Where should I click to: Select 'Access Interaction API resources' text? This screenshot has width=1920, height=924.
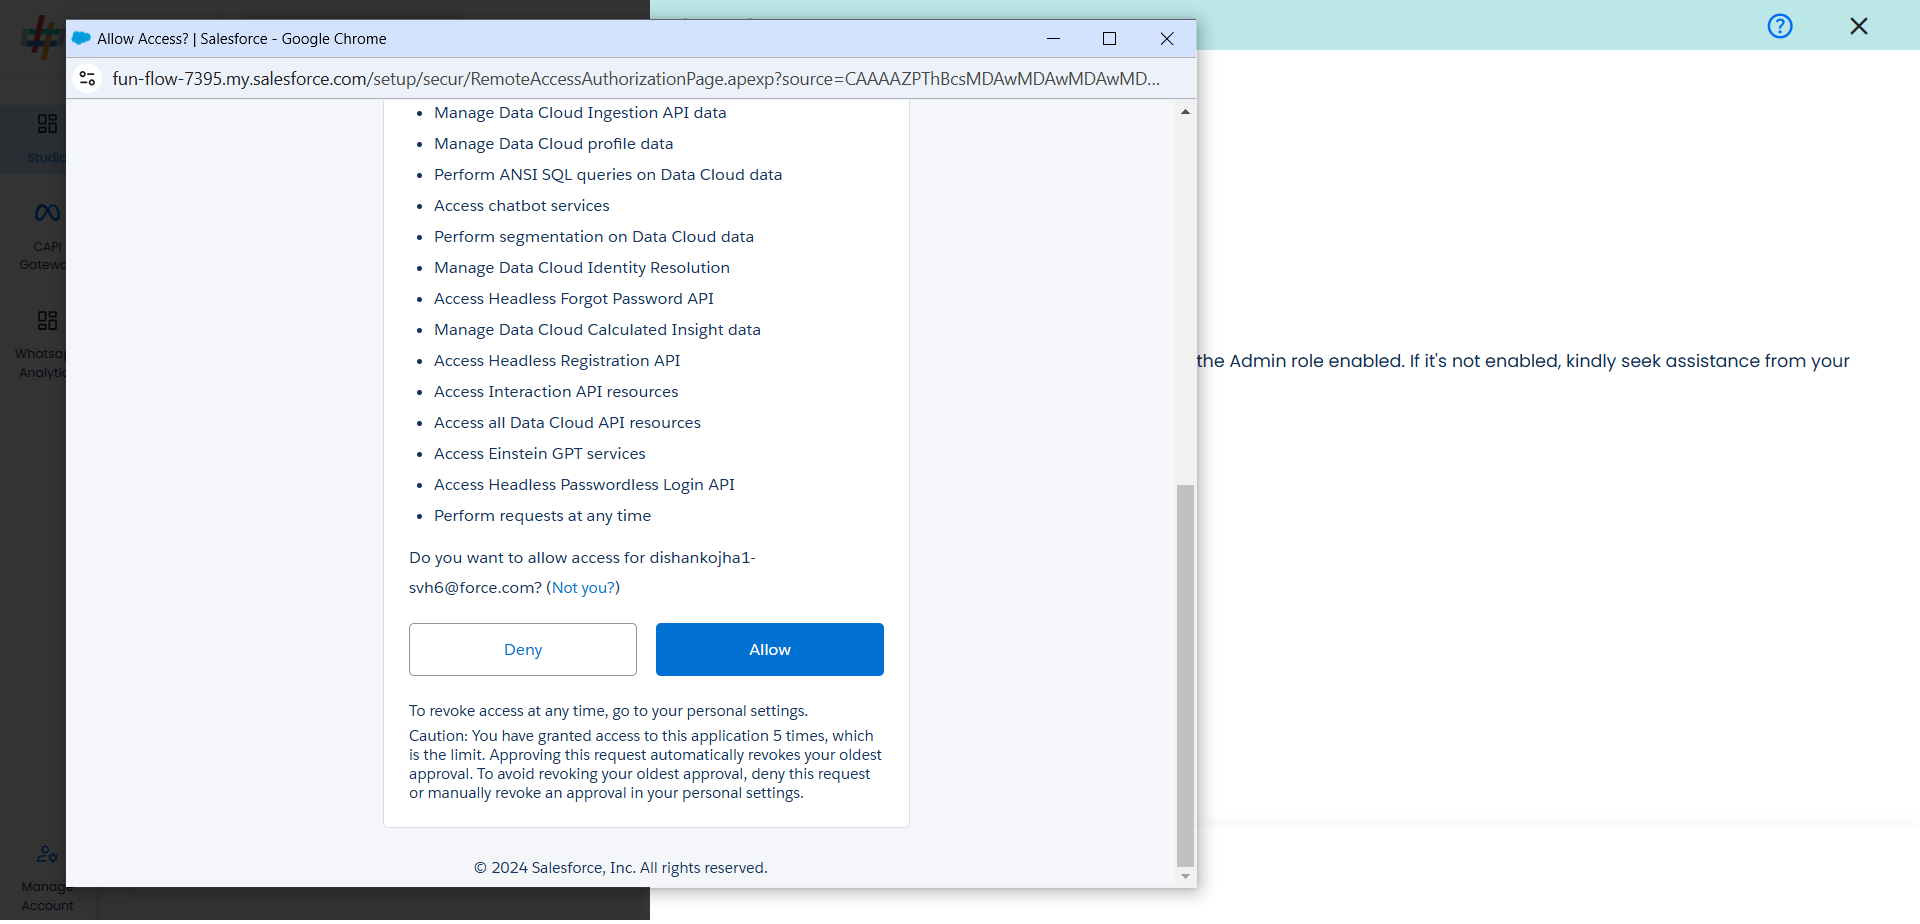click(556, 392)
